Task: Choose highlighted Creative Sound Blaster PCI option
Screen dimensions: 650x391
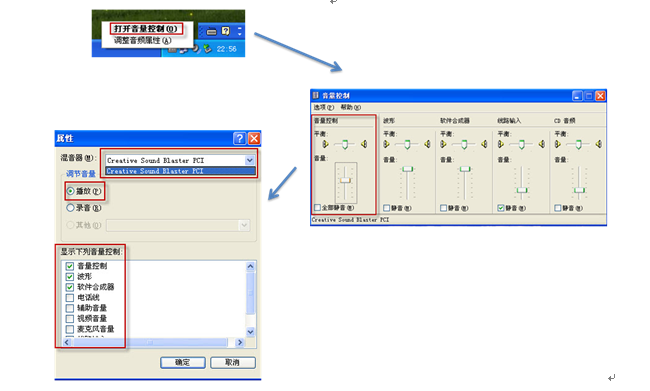Action: point(180,171)
